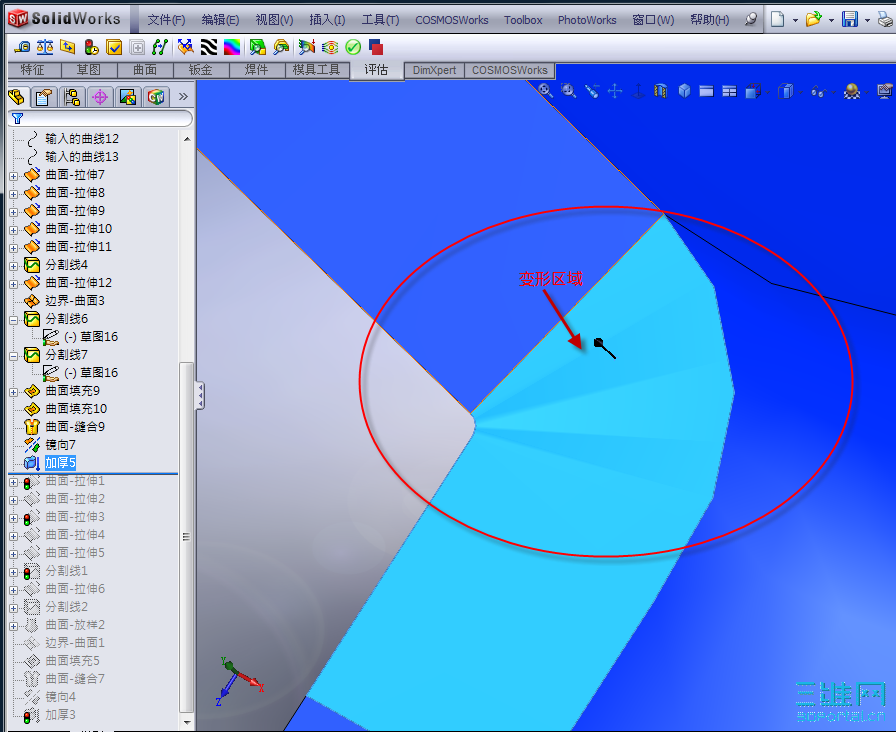Open Draft Analysis icon
This screenshot has height=732, width=896.
258,47
